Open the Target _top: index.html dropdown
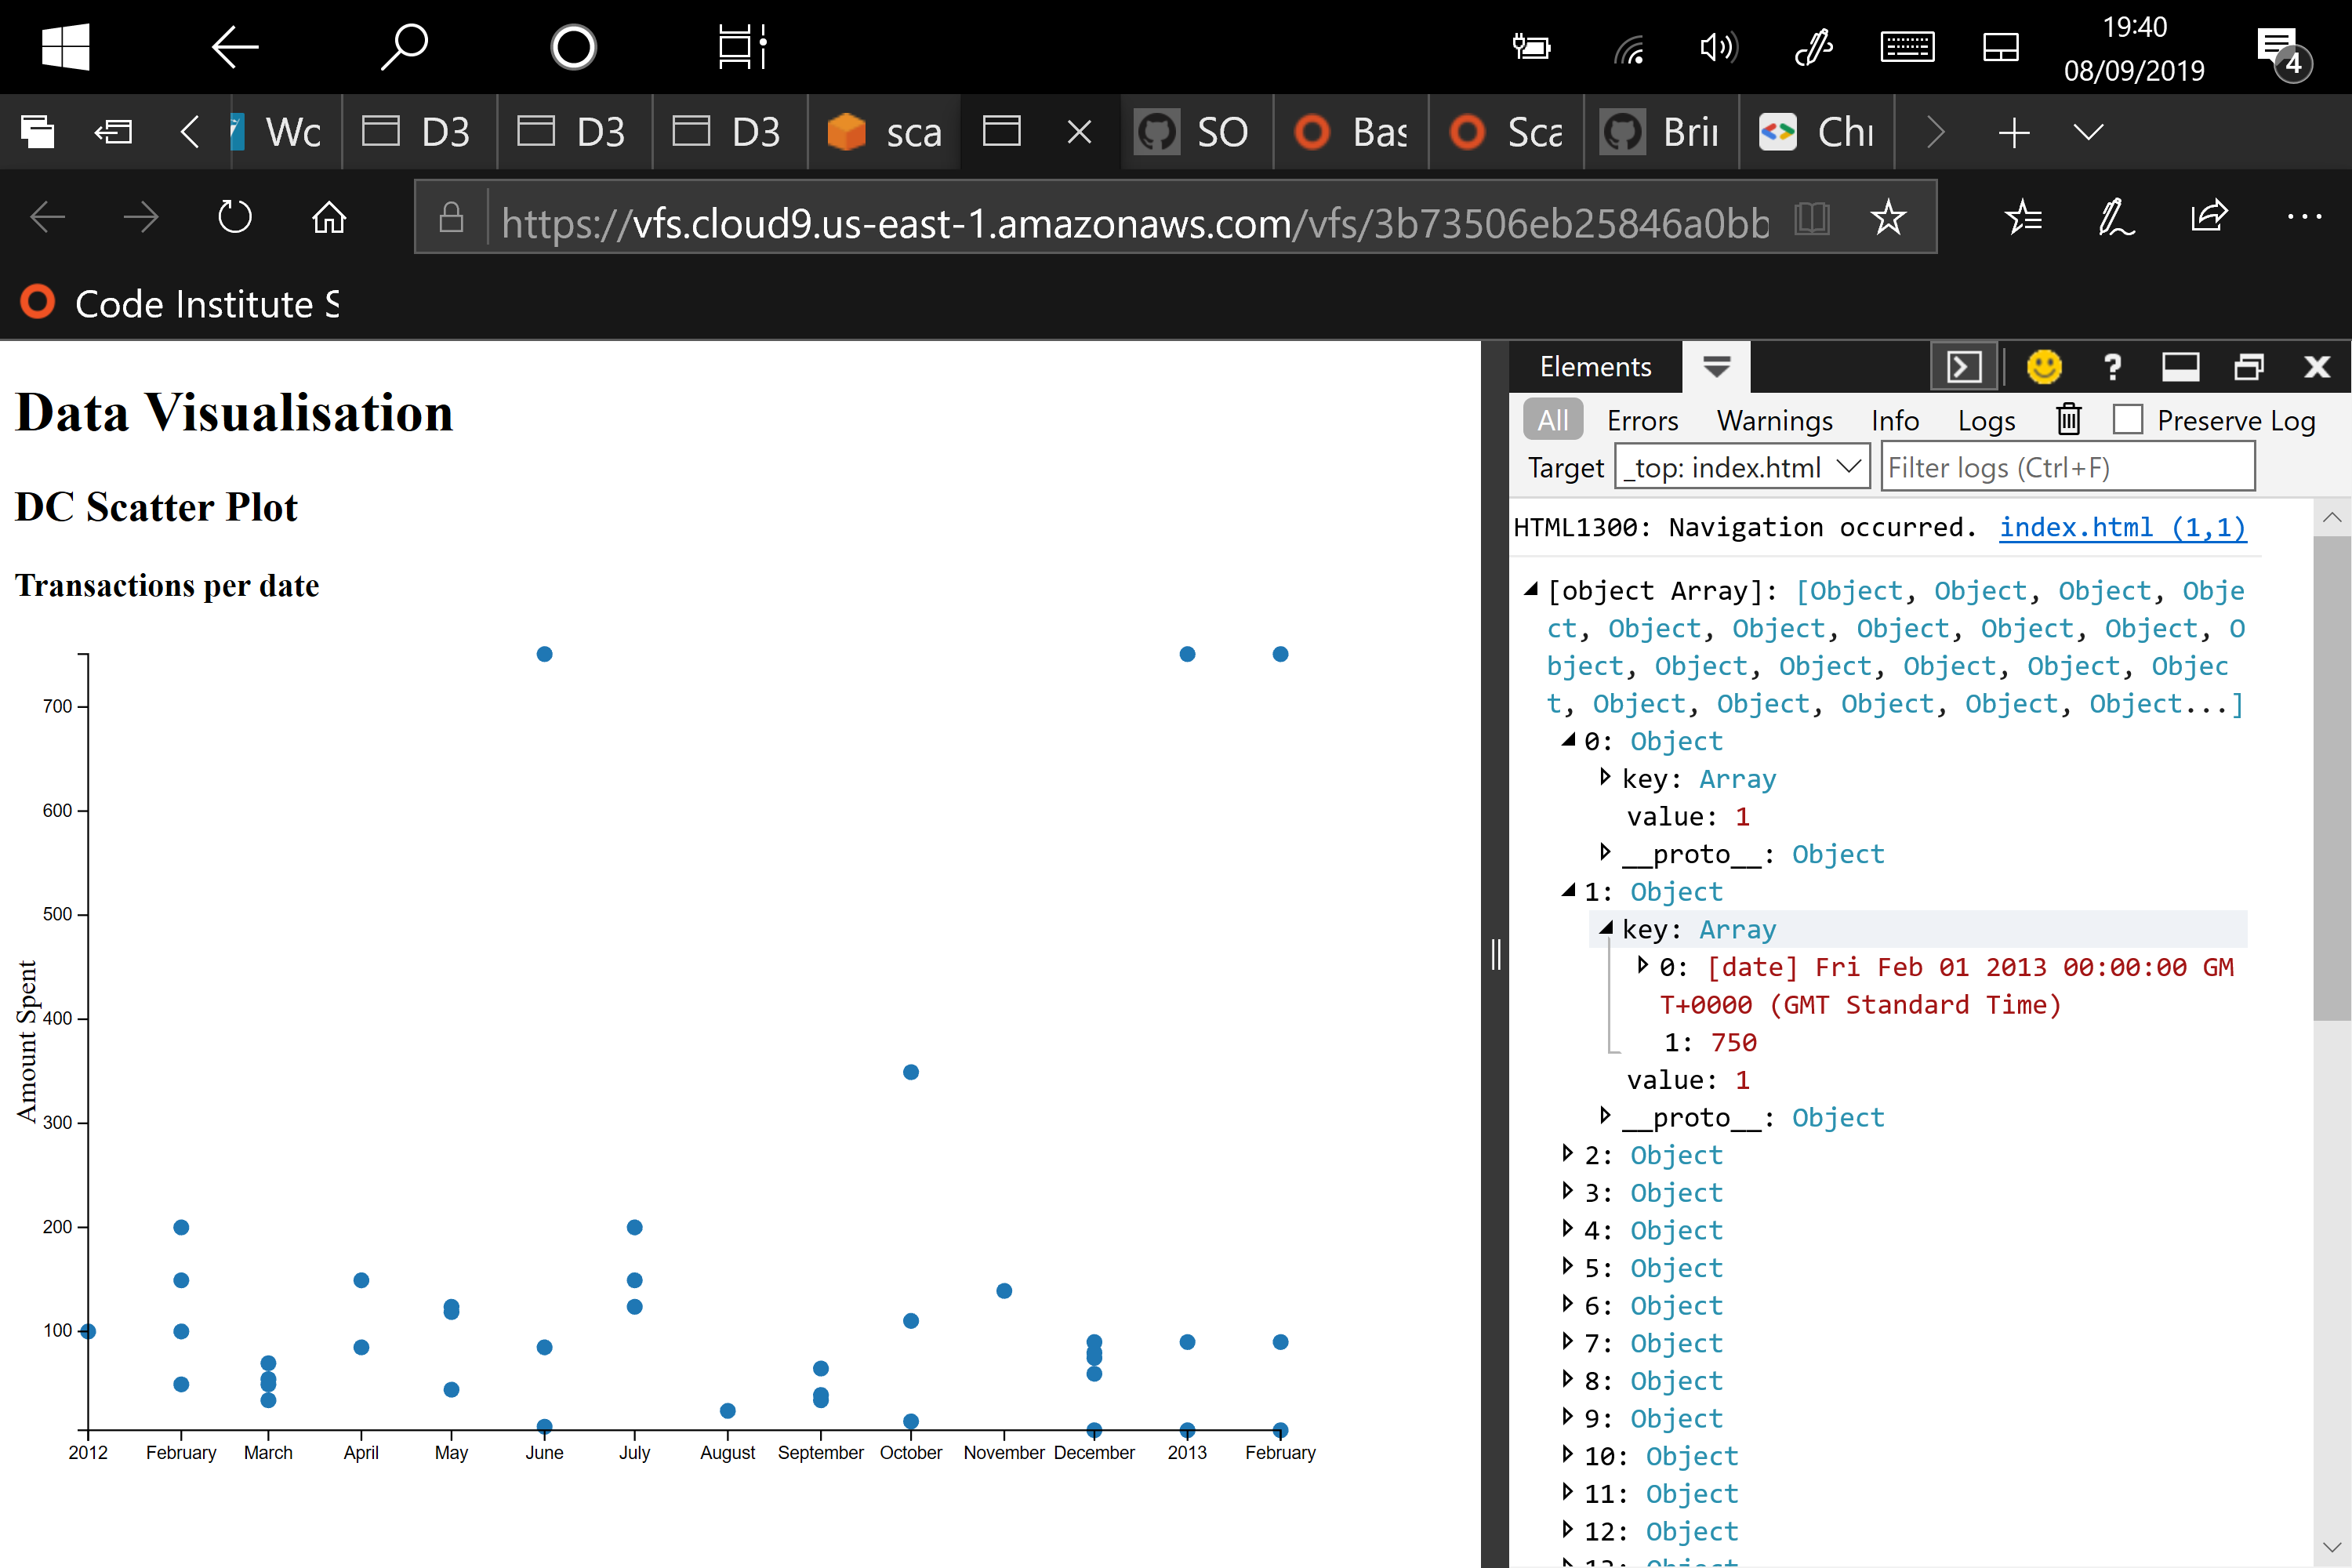This screenshot has height=1568, width=2352. tap(1742, 467)
